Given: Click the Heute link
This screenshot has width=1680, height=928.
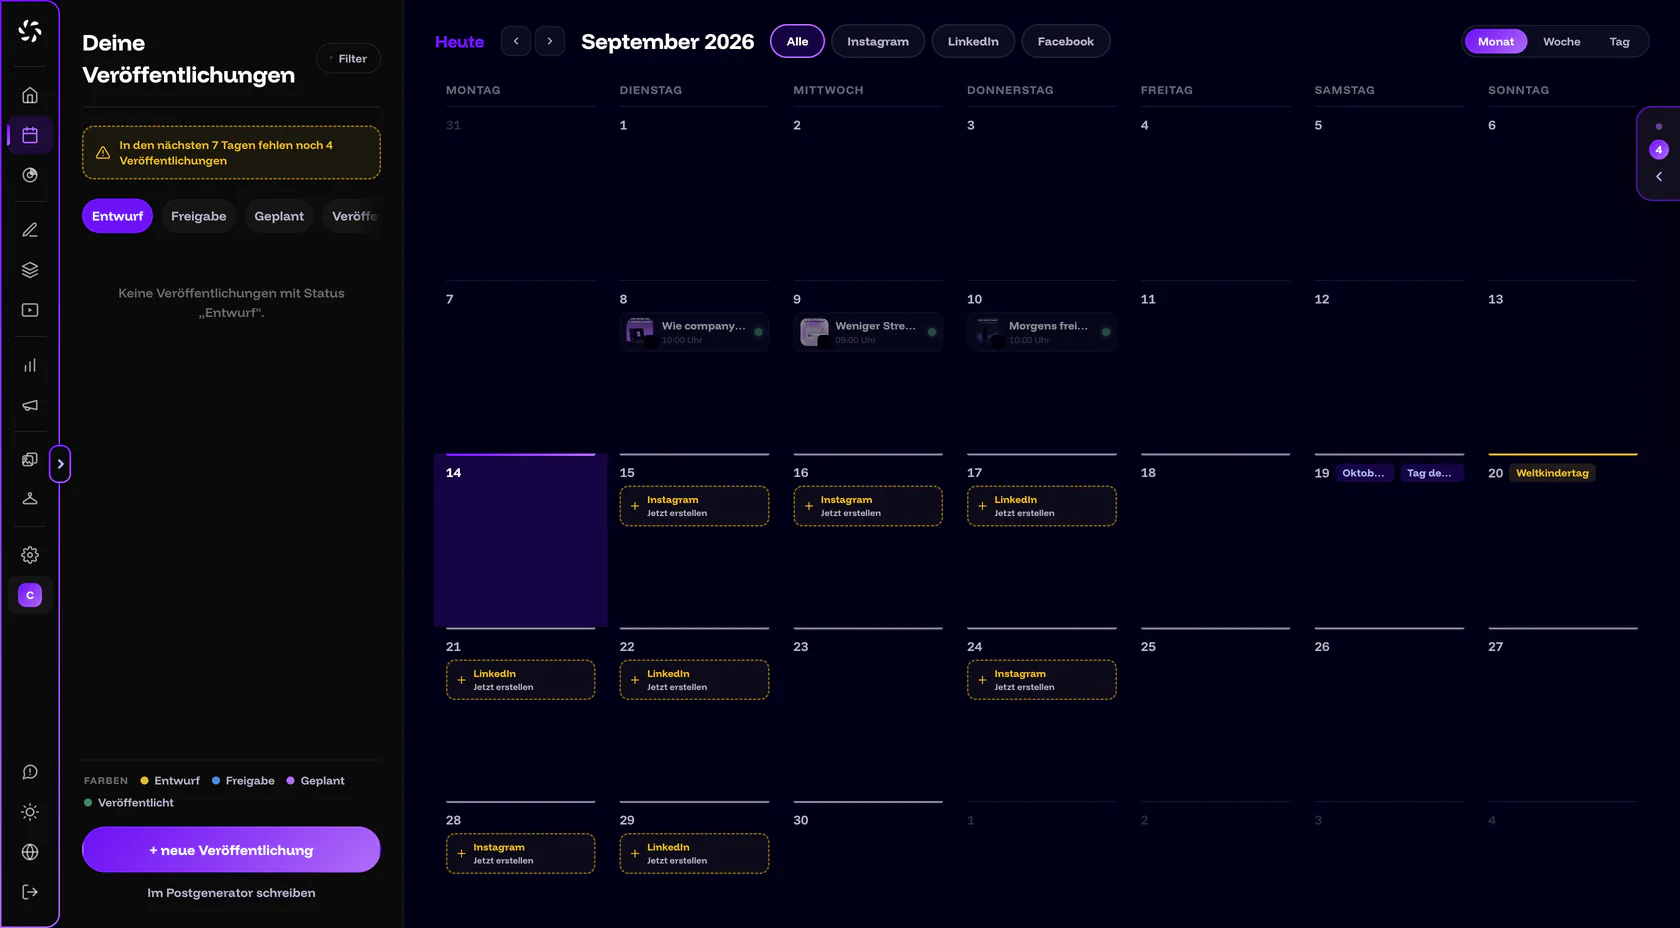Looking at the screenshot, I should click(x=460, y=42).
